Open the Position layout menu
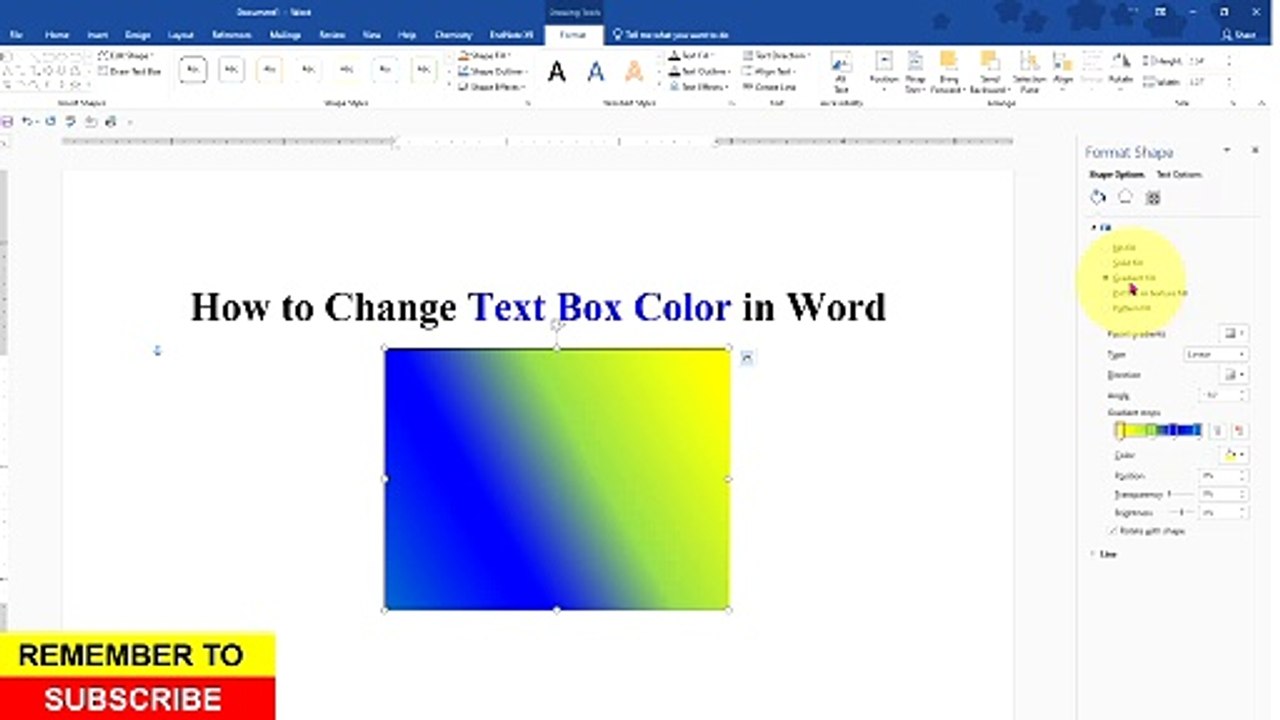 pos(884,72)
